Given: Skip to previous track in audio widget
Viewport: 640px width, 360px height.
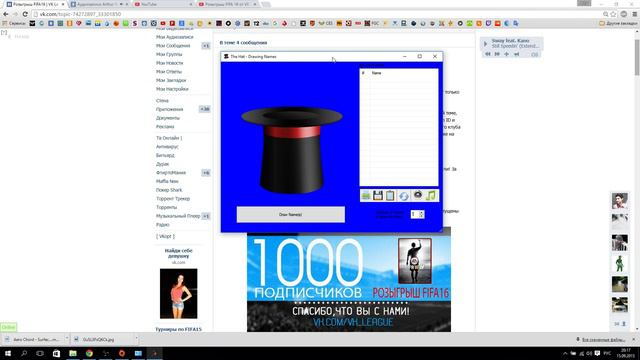Looking at the screenshot, I should [x=487, y=54].
